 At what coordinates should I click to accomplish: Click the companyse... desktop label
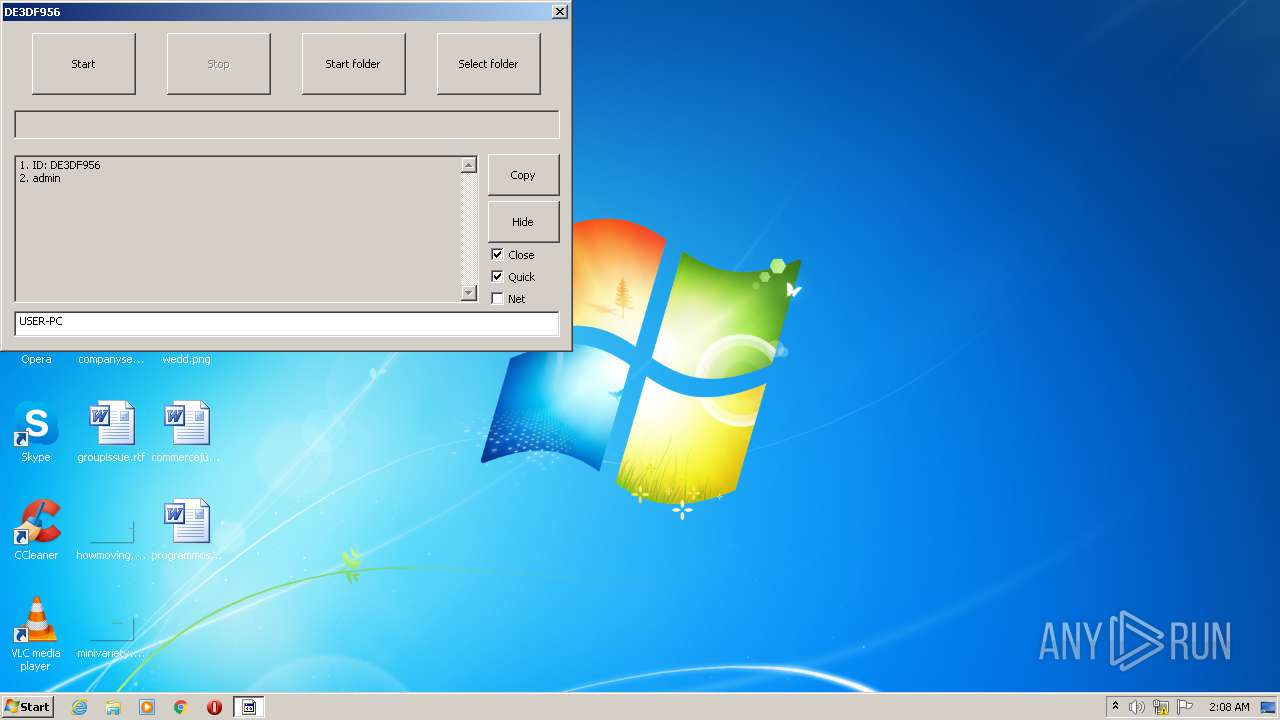point(111,359)
